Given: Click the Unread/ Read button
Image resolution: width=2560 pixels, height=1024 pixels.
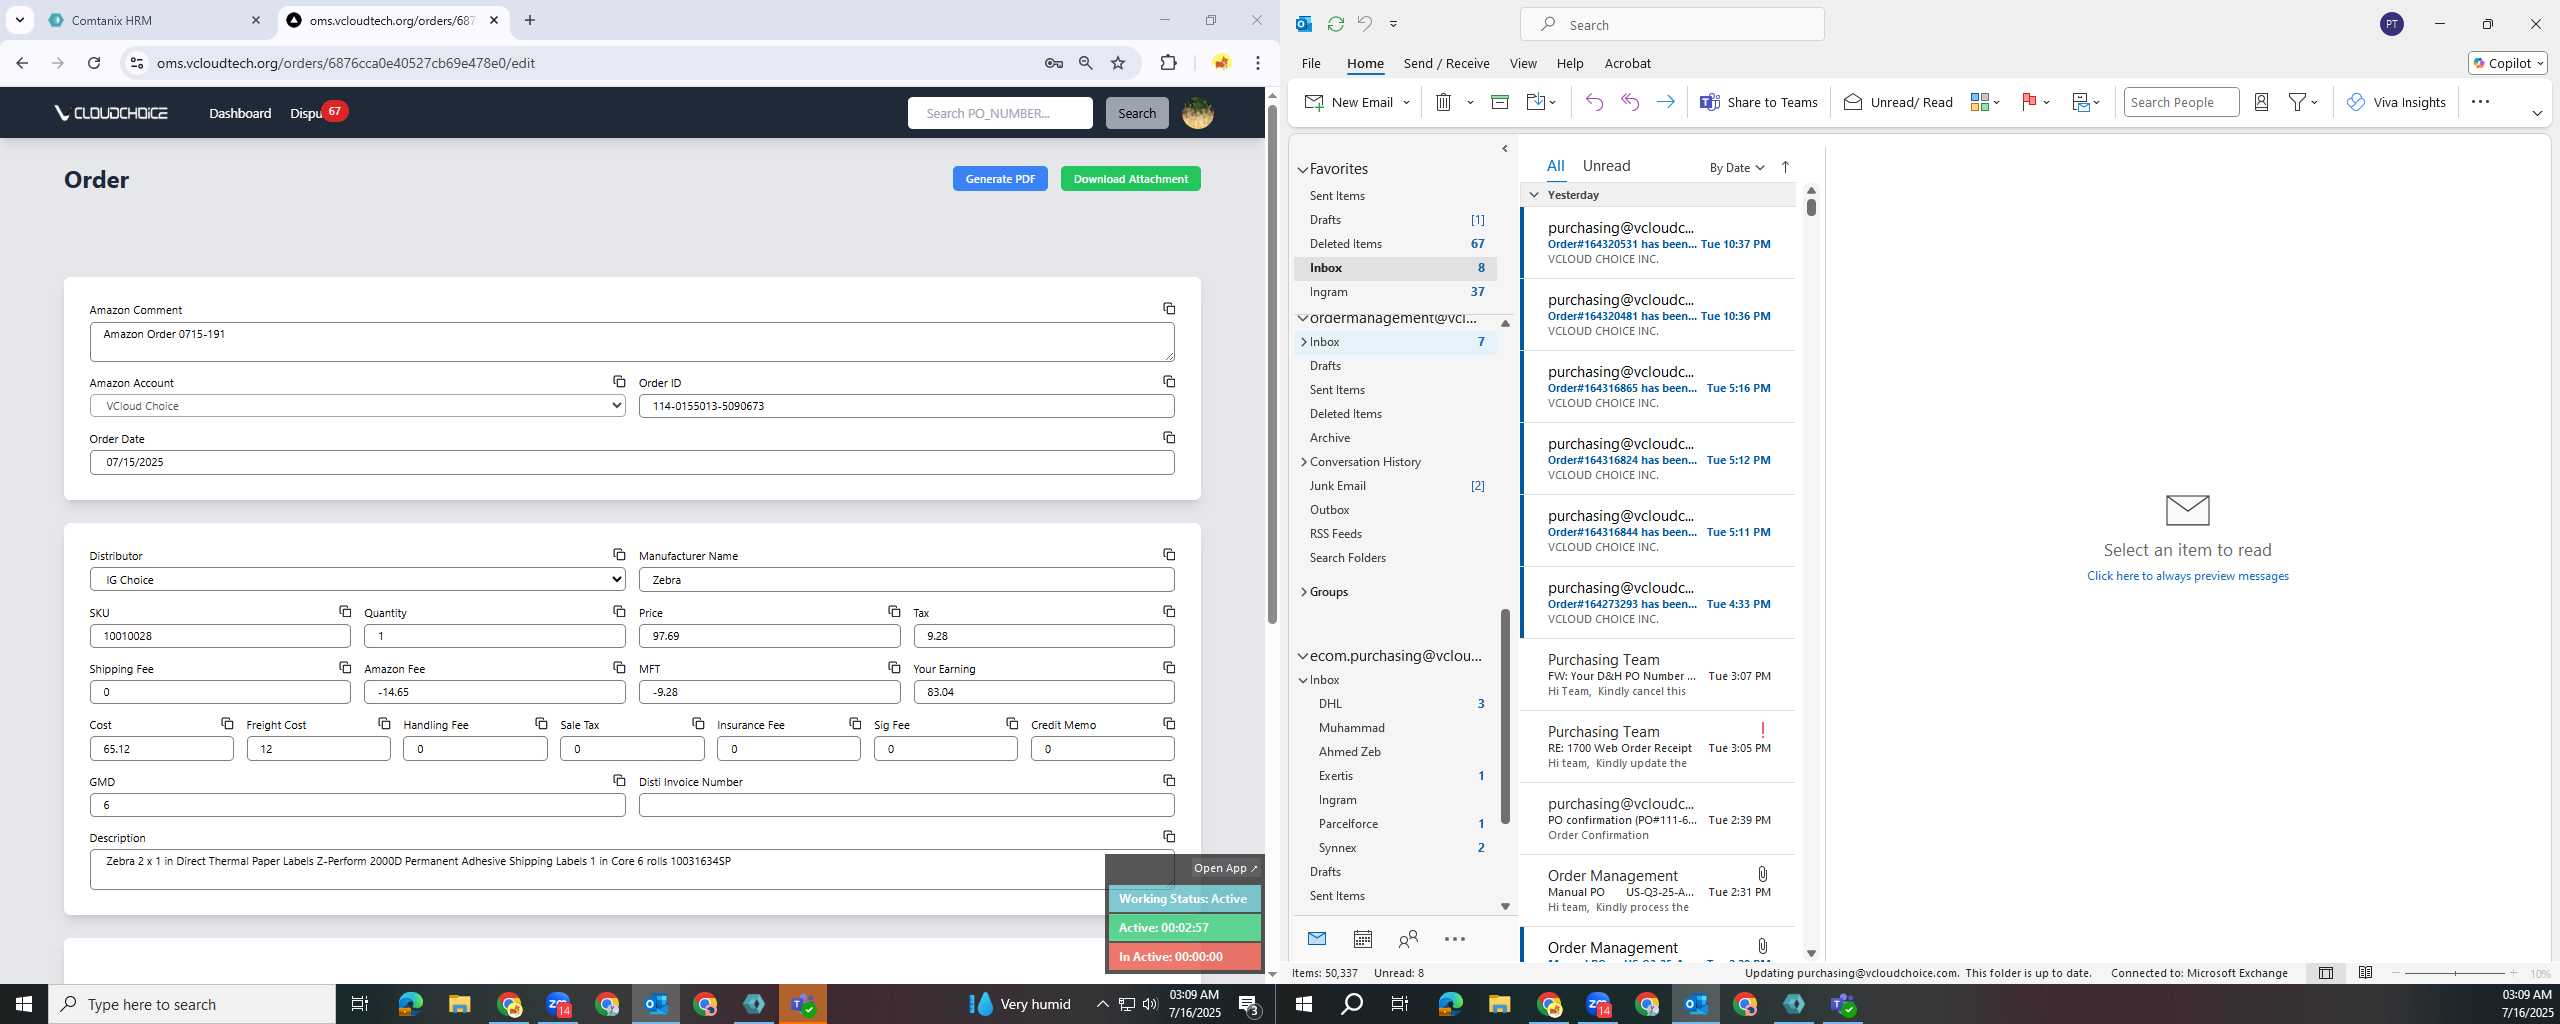Looking at the screenshot, I should pyautogui.click(x=1897, y=102).
